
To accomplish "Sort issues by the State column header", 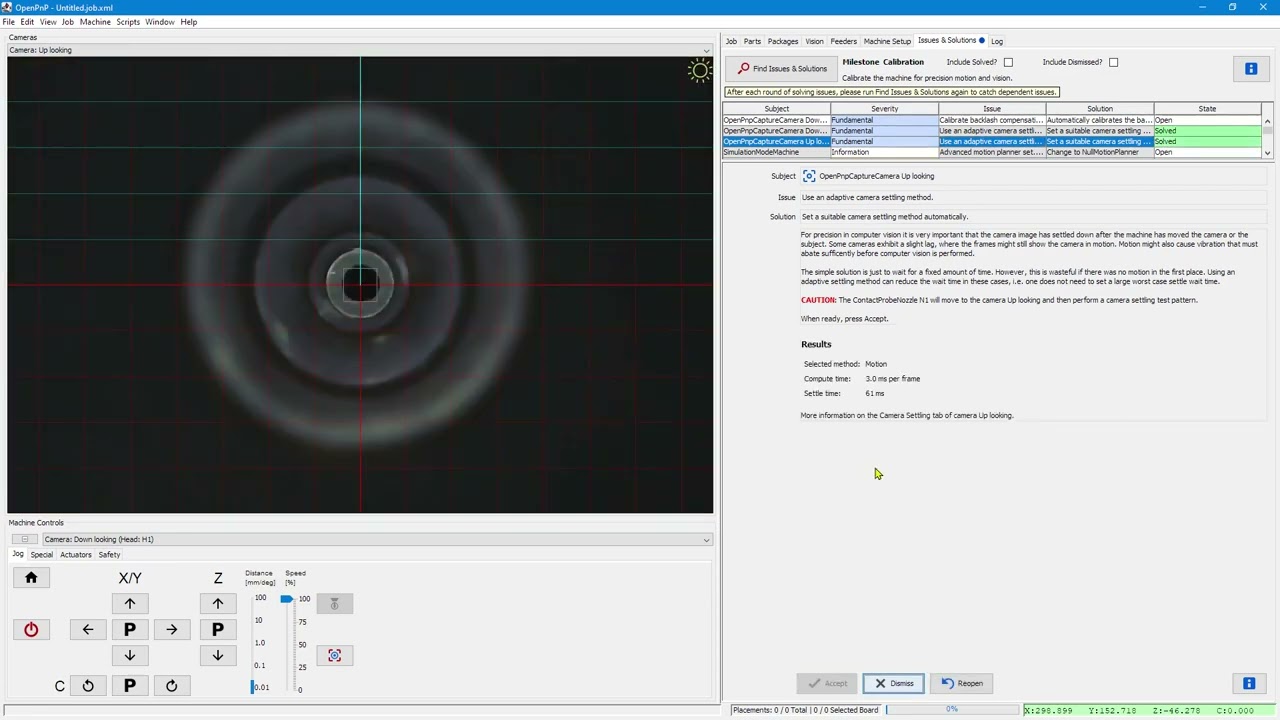I will click(1207, 109).
